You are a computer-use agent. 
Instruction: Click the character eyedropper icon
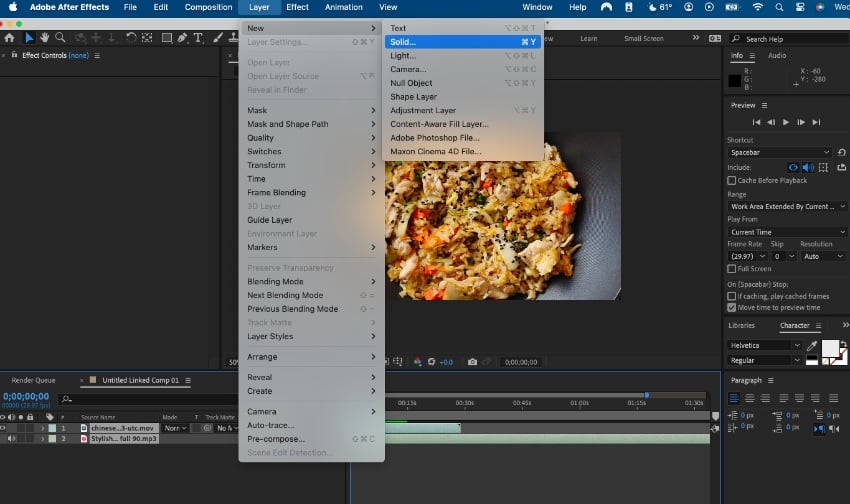point(812,345)
